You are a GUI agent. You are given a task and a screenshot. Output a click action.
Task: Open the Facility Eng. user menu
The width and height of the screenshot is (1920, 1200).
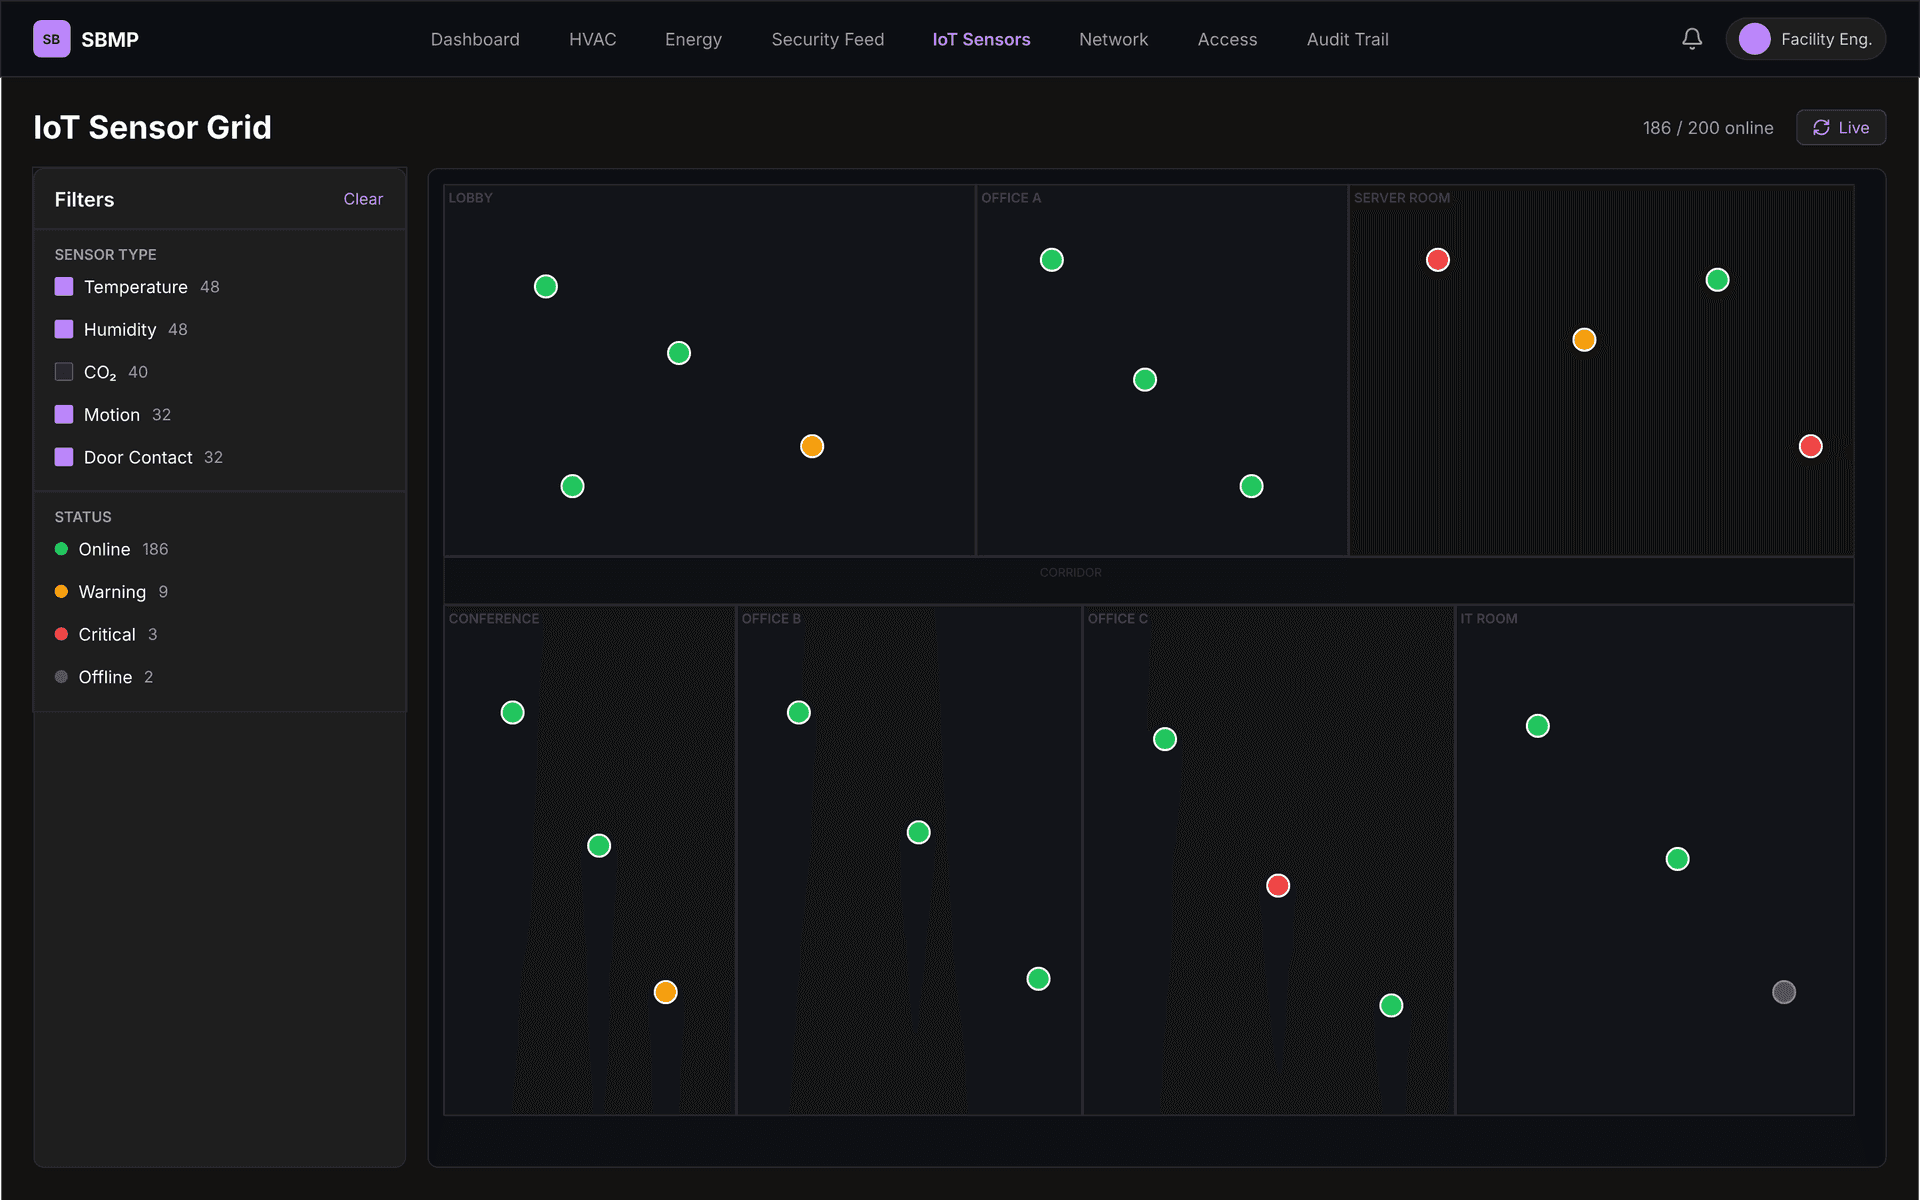1805,39
